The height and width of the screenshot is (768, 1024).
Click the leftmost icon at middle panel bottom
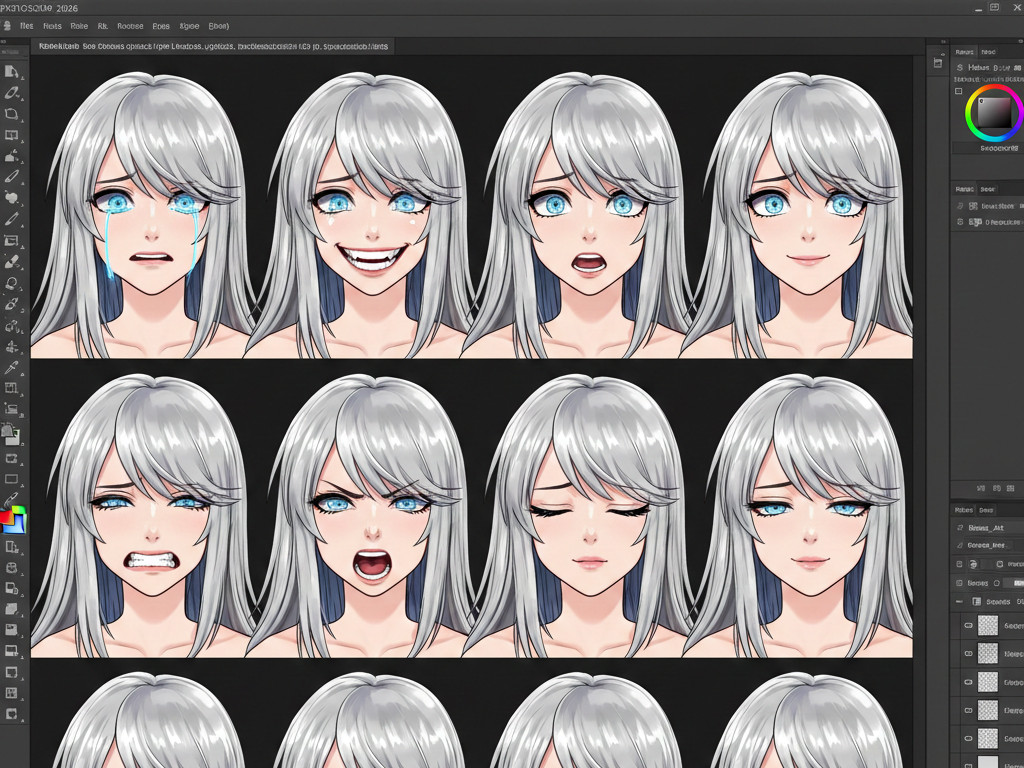(x=980, y=488)
